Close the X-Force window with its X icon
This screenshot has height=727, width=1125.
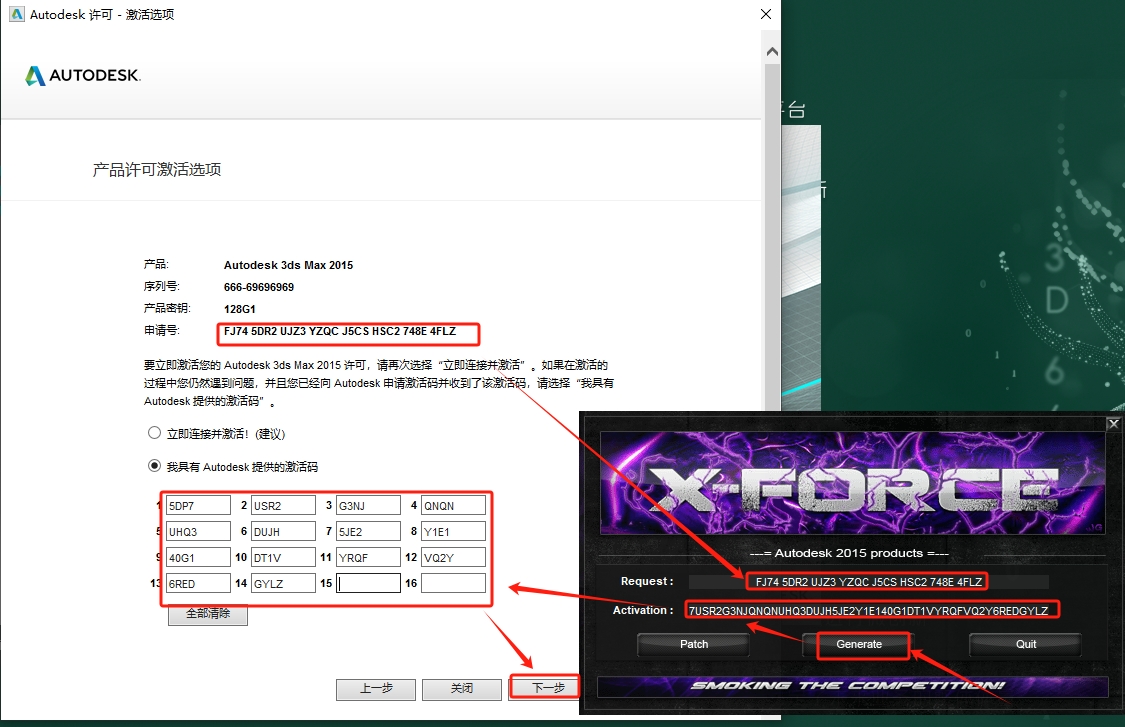[x=1113, y=424]
